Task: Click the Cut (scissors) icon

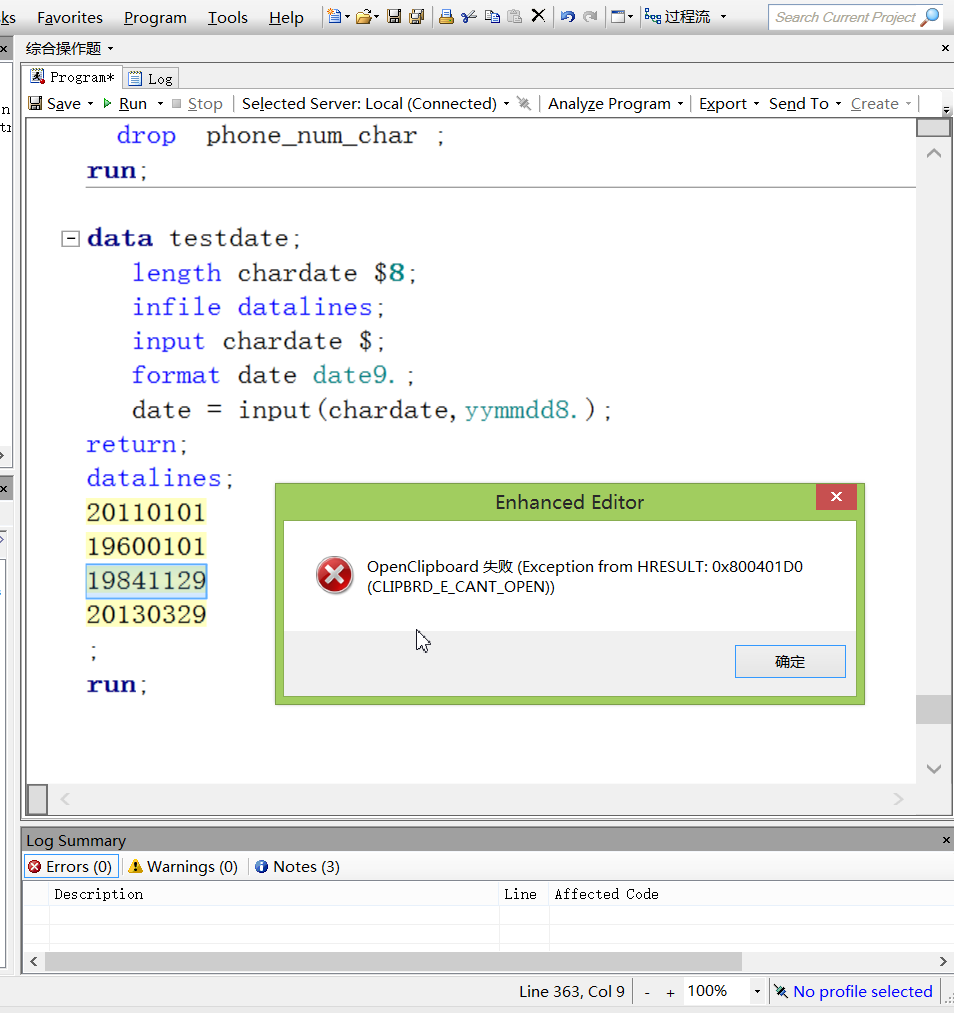Action: tap(469, 16)
